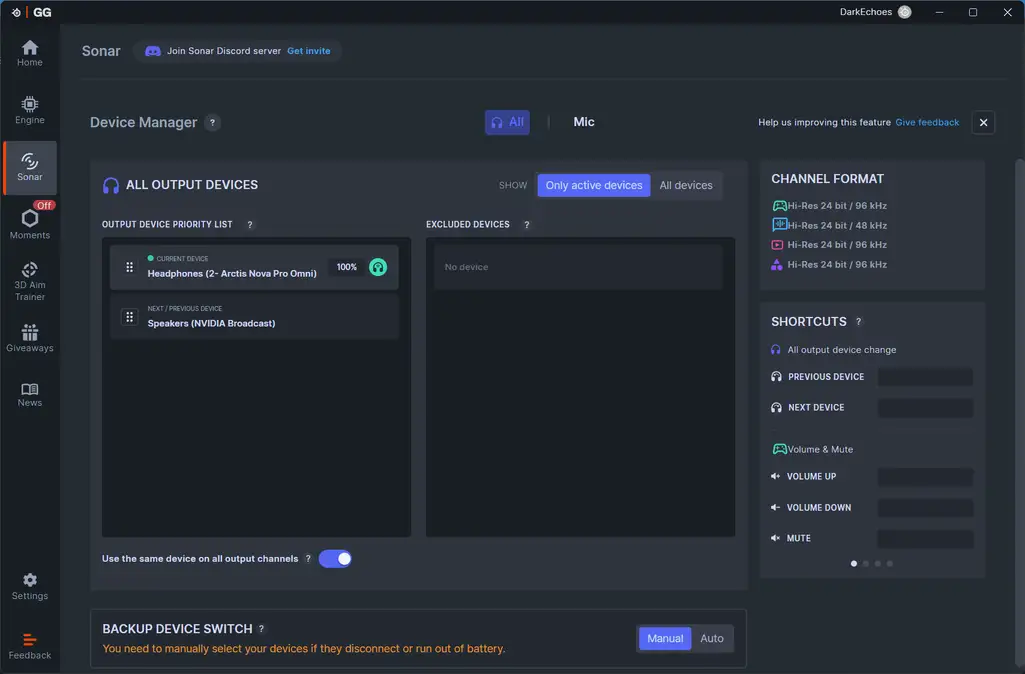Show only active devices
This screenshot has width=1025, height=674.
point(594,186)
